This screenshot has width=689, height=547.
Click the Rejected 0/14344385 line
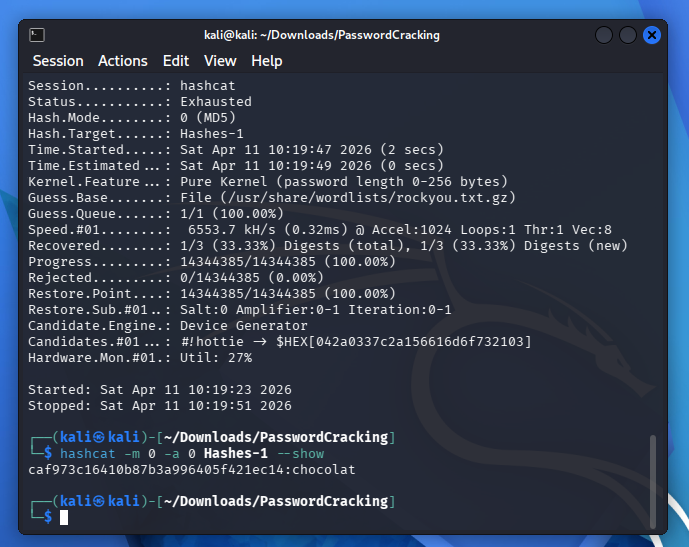[x=176, y=278]
